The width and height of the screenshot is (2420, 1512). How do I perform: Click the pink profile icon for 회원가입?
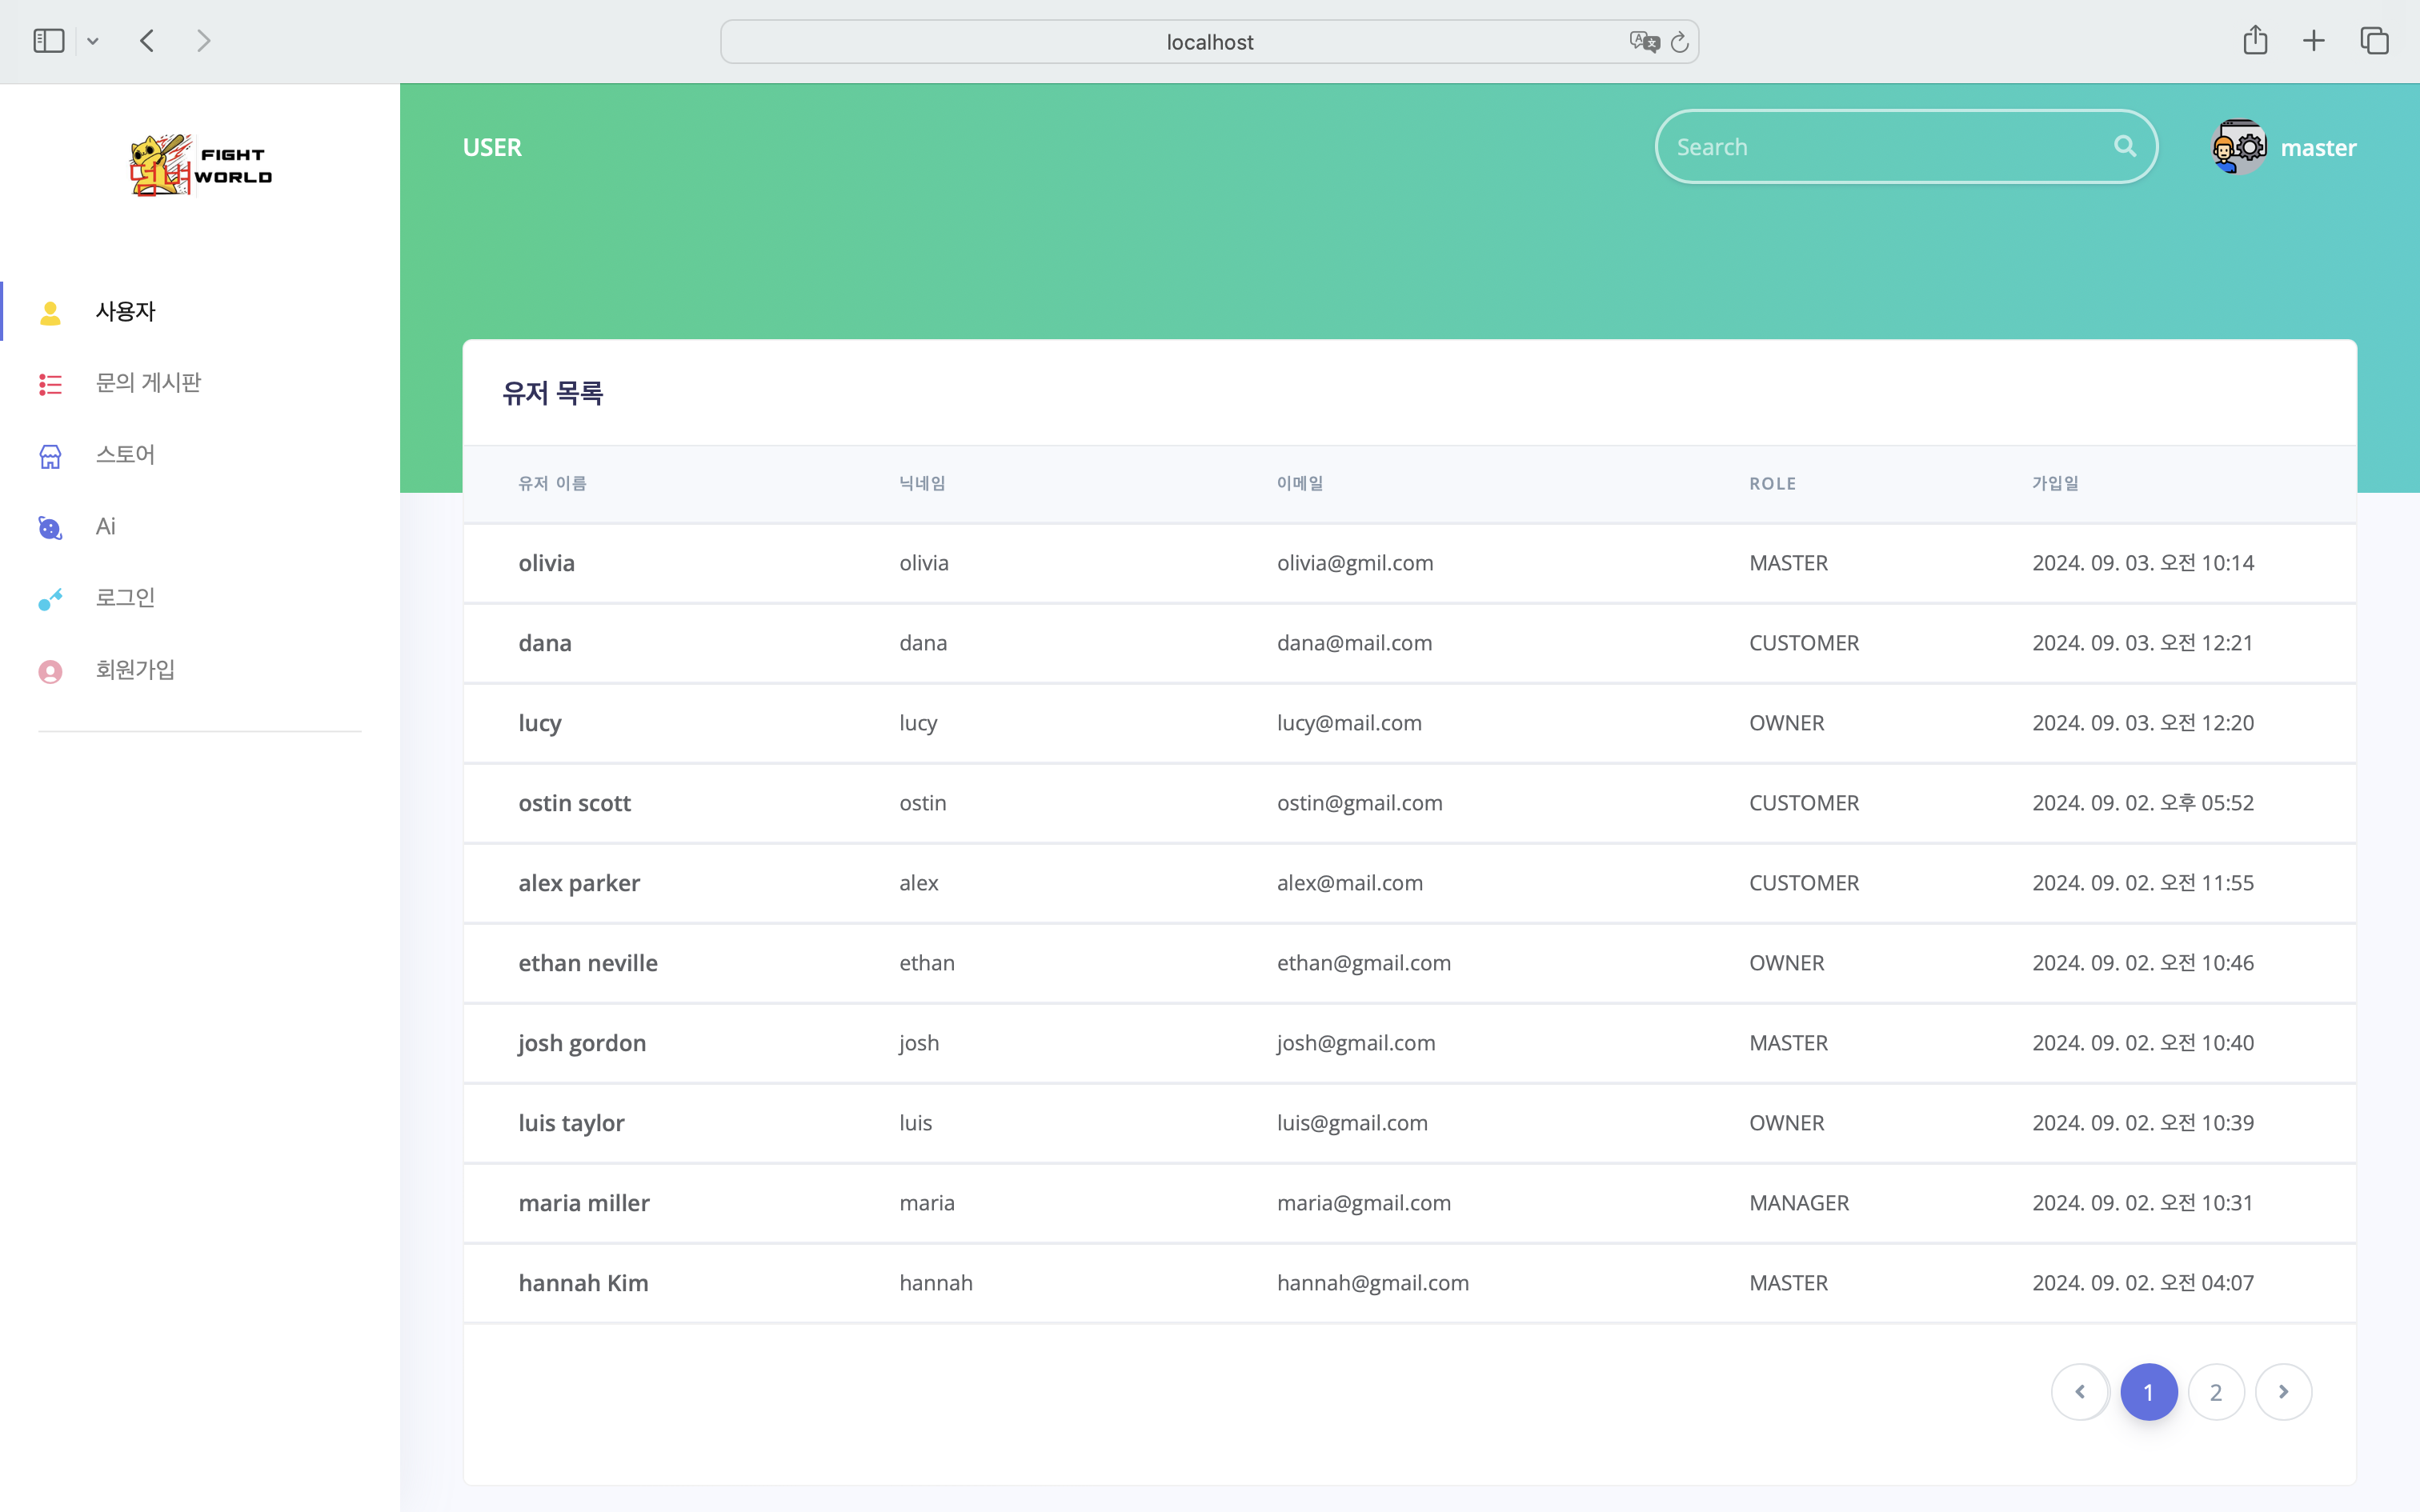click(x=50, y=671)
